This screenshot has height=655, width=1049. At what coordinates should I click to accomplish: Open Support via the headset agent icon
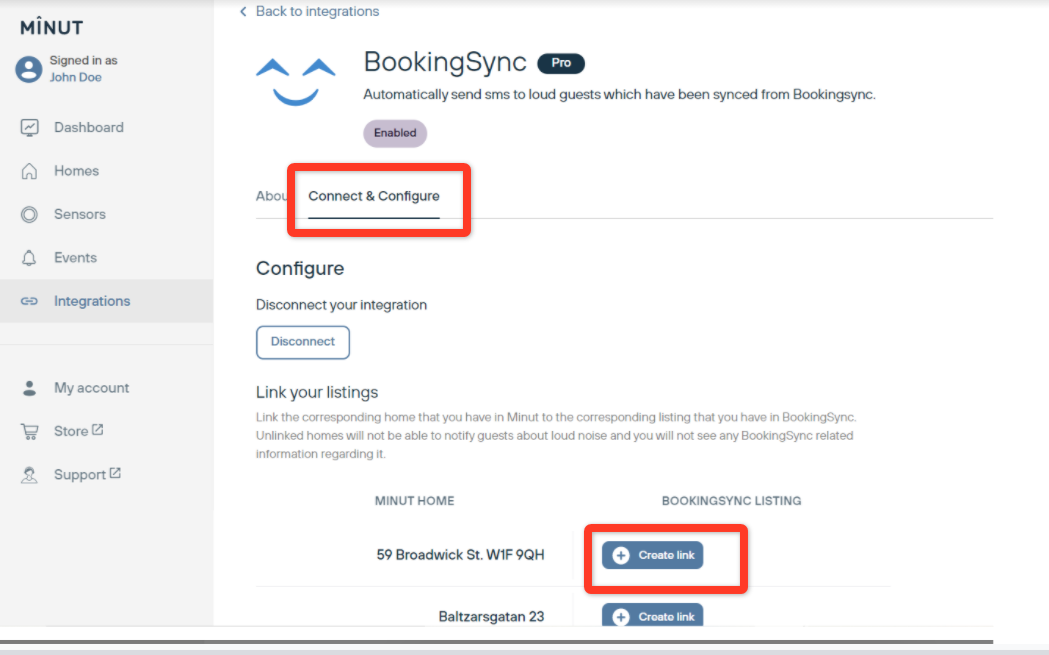[x=30, y=475]
